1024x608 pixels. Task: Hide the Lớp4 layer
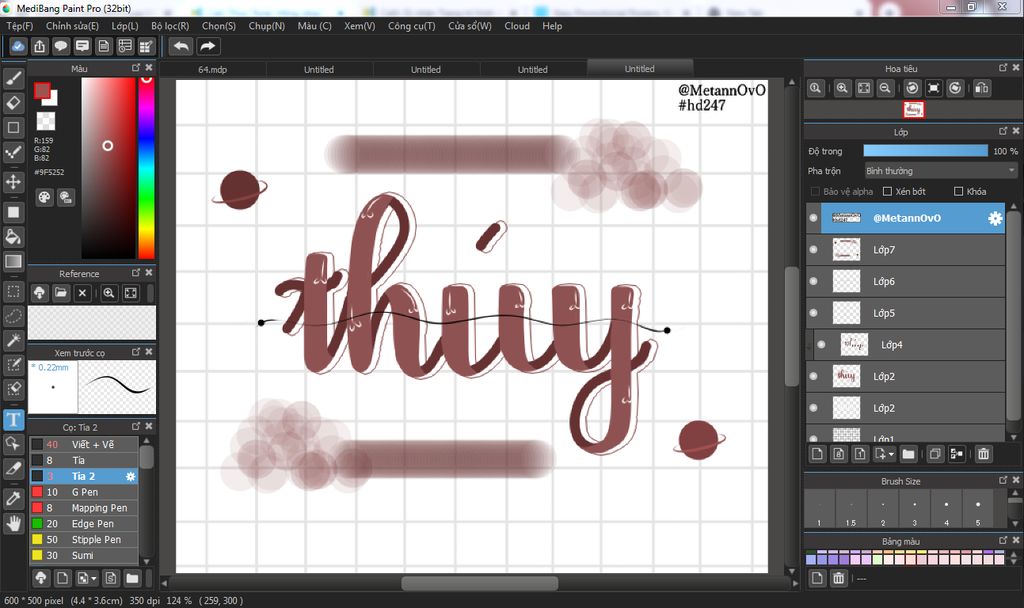(x=822, y=345)
